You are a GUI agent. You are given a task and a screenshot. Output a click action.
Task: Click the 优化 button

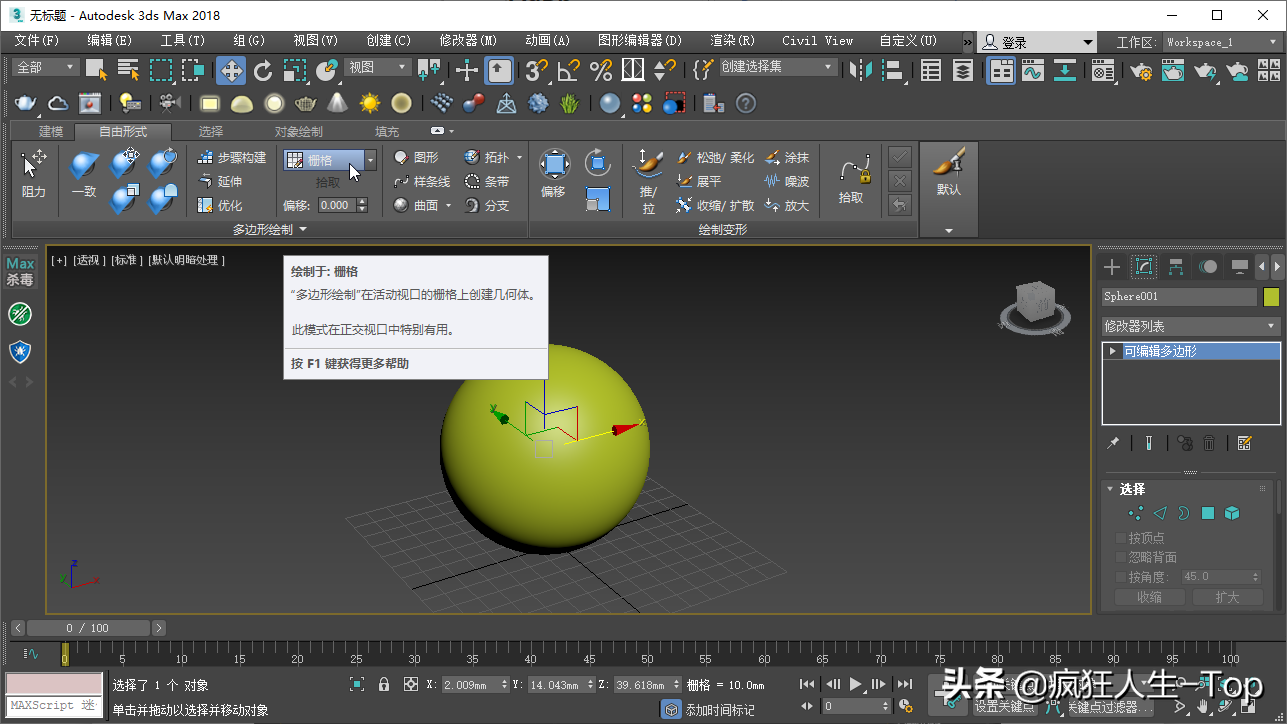pos(221,206)
